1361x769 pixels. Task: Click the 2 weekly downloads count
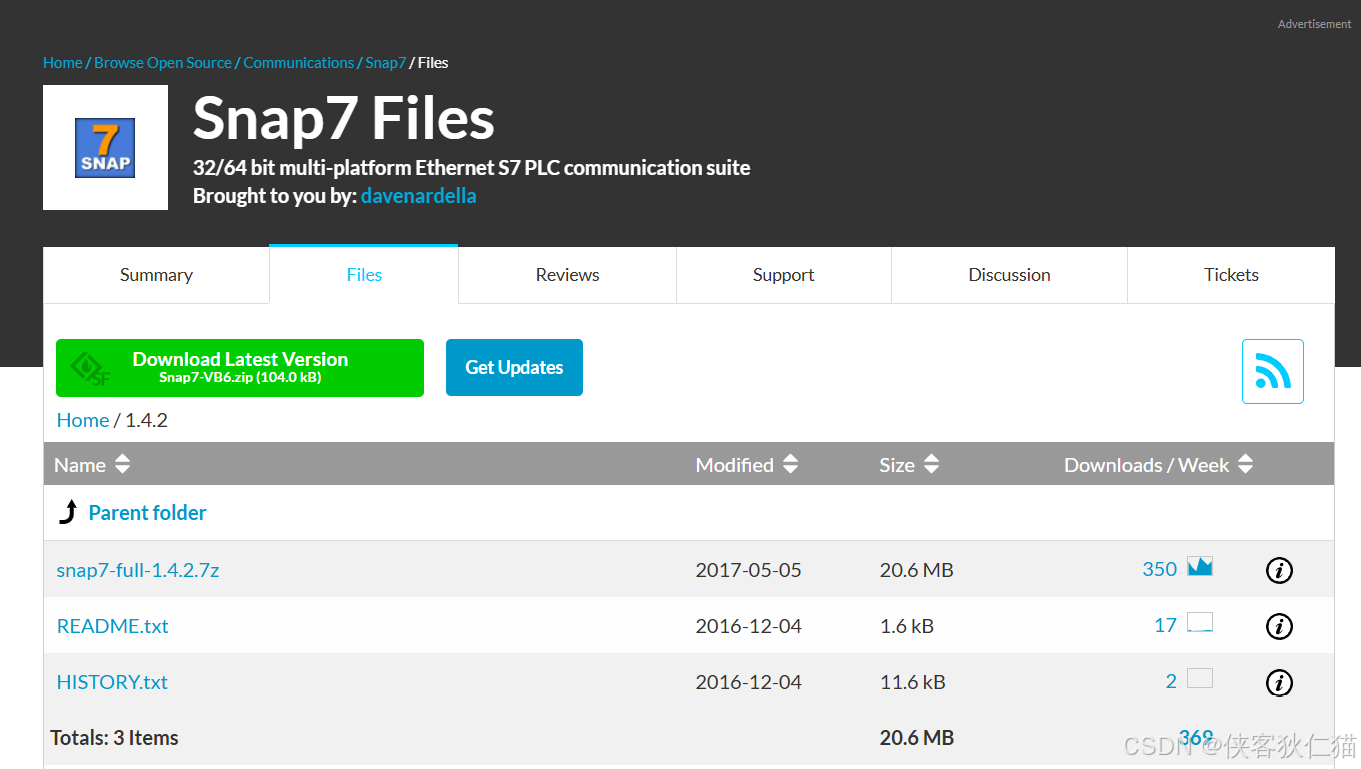pyautogui.click(x=1171, y=681)
